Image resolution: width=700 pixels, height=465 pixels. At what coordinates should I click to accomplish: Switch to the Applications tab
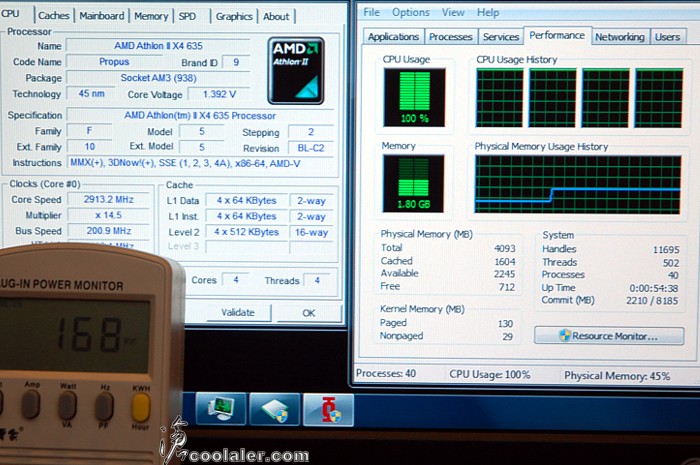tap(393, 37)
